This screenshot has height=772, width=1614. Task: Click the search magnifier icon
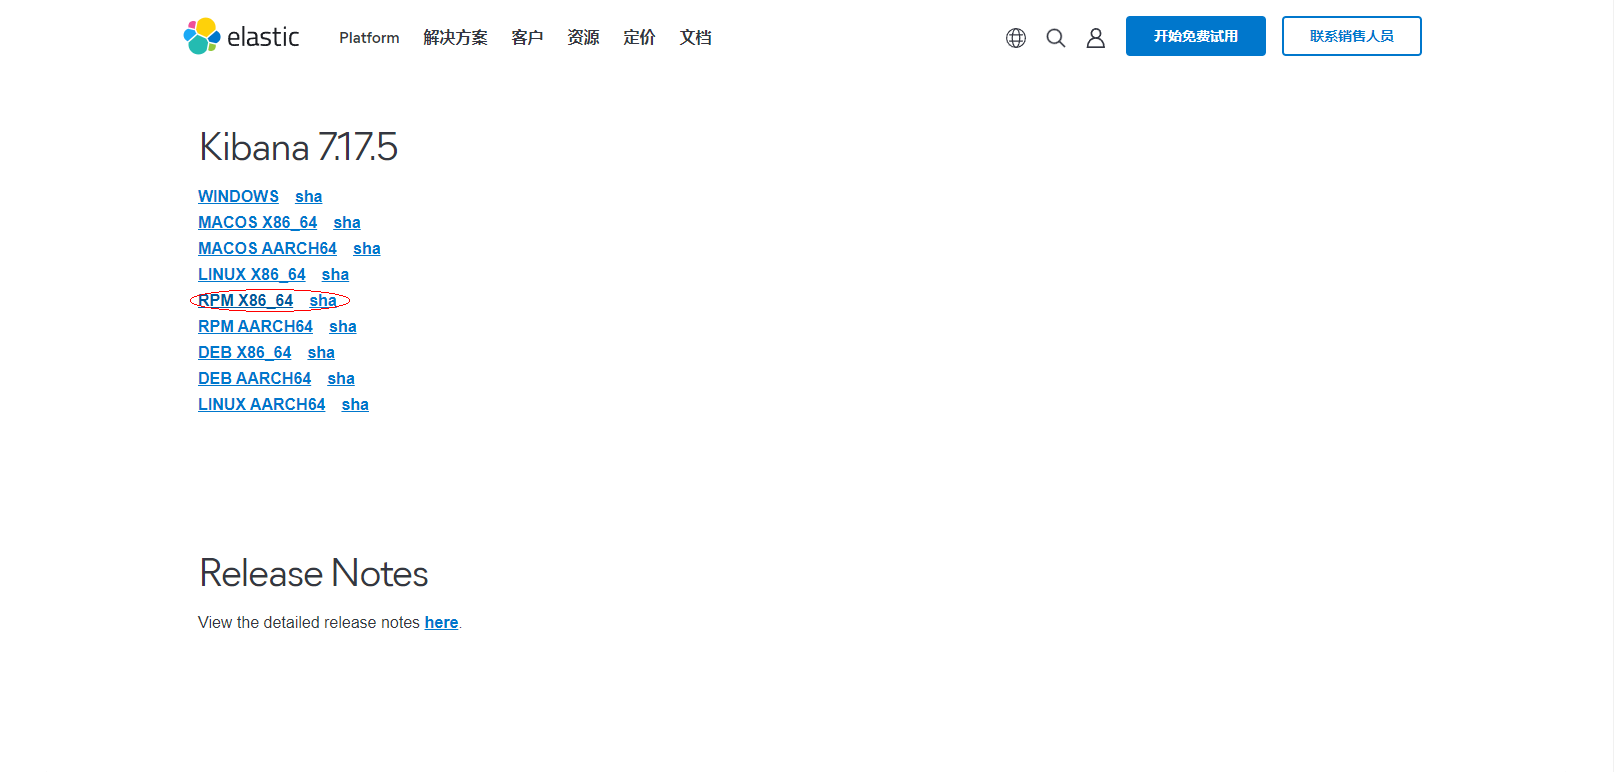(x=1056, y=38)
